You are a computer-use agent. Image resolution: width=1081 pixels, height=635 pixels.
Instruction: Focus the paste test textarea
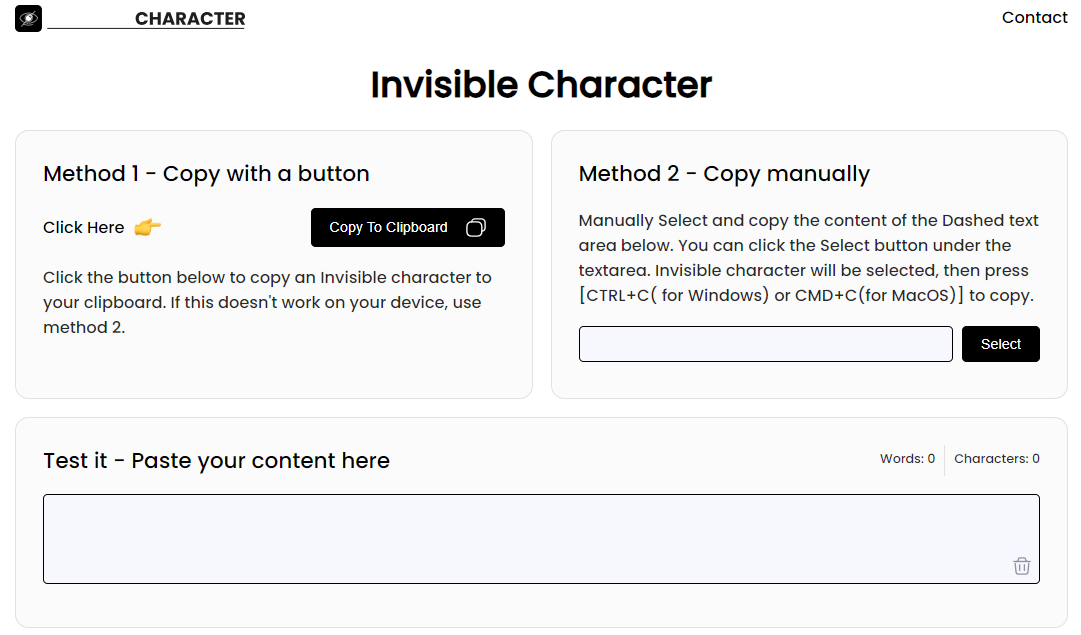pos(520,538)
